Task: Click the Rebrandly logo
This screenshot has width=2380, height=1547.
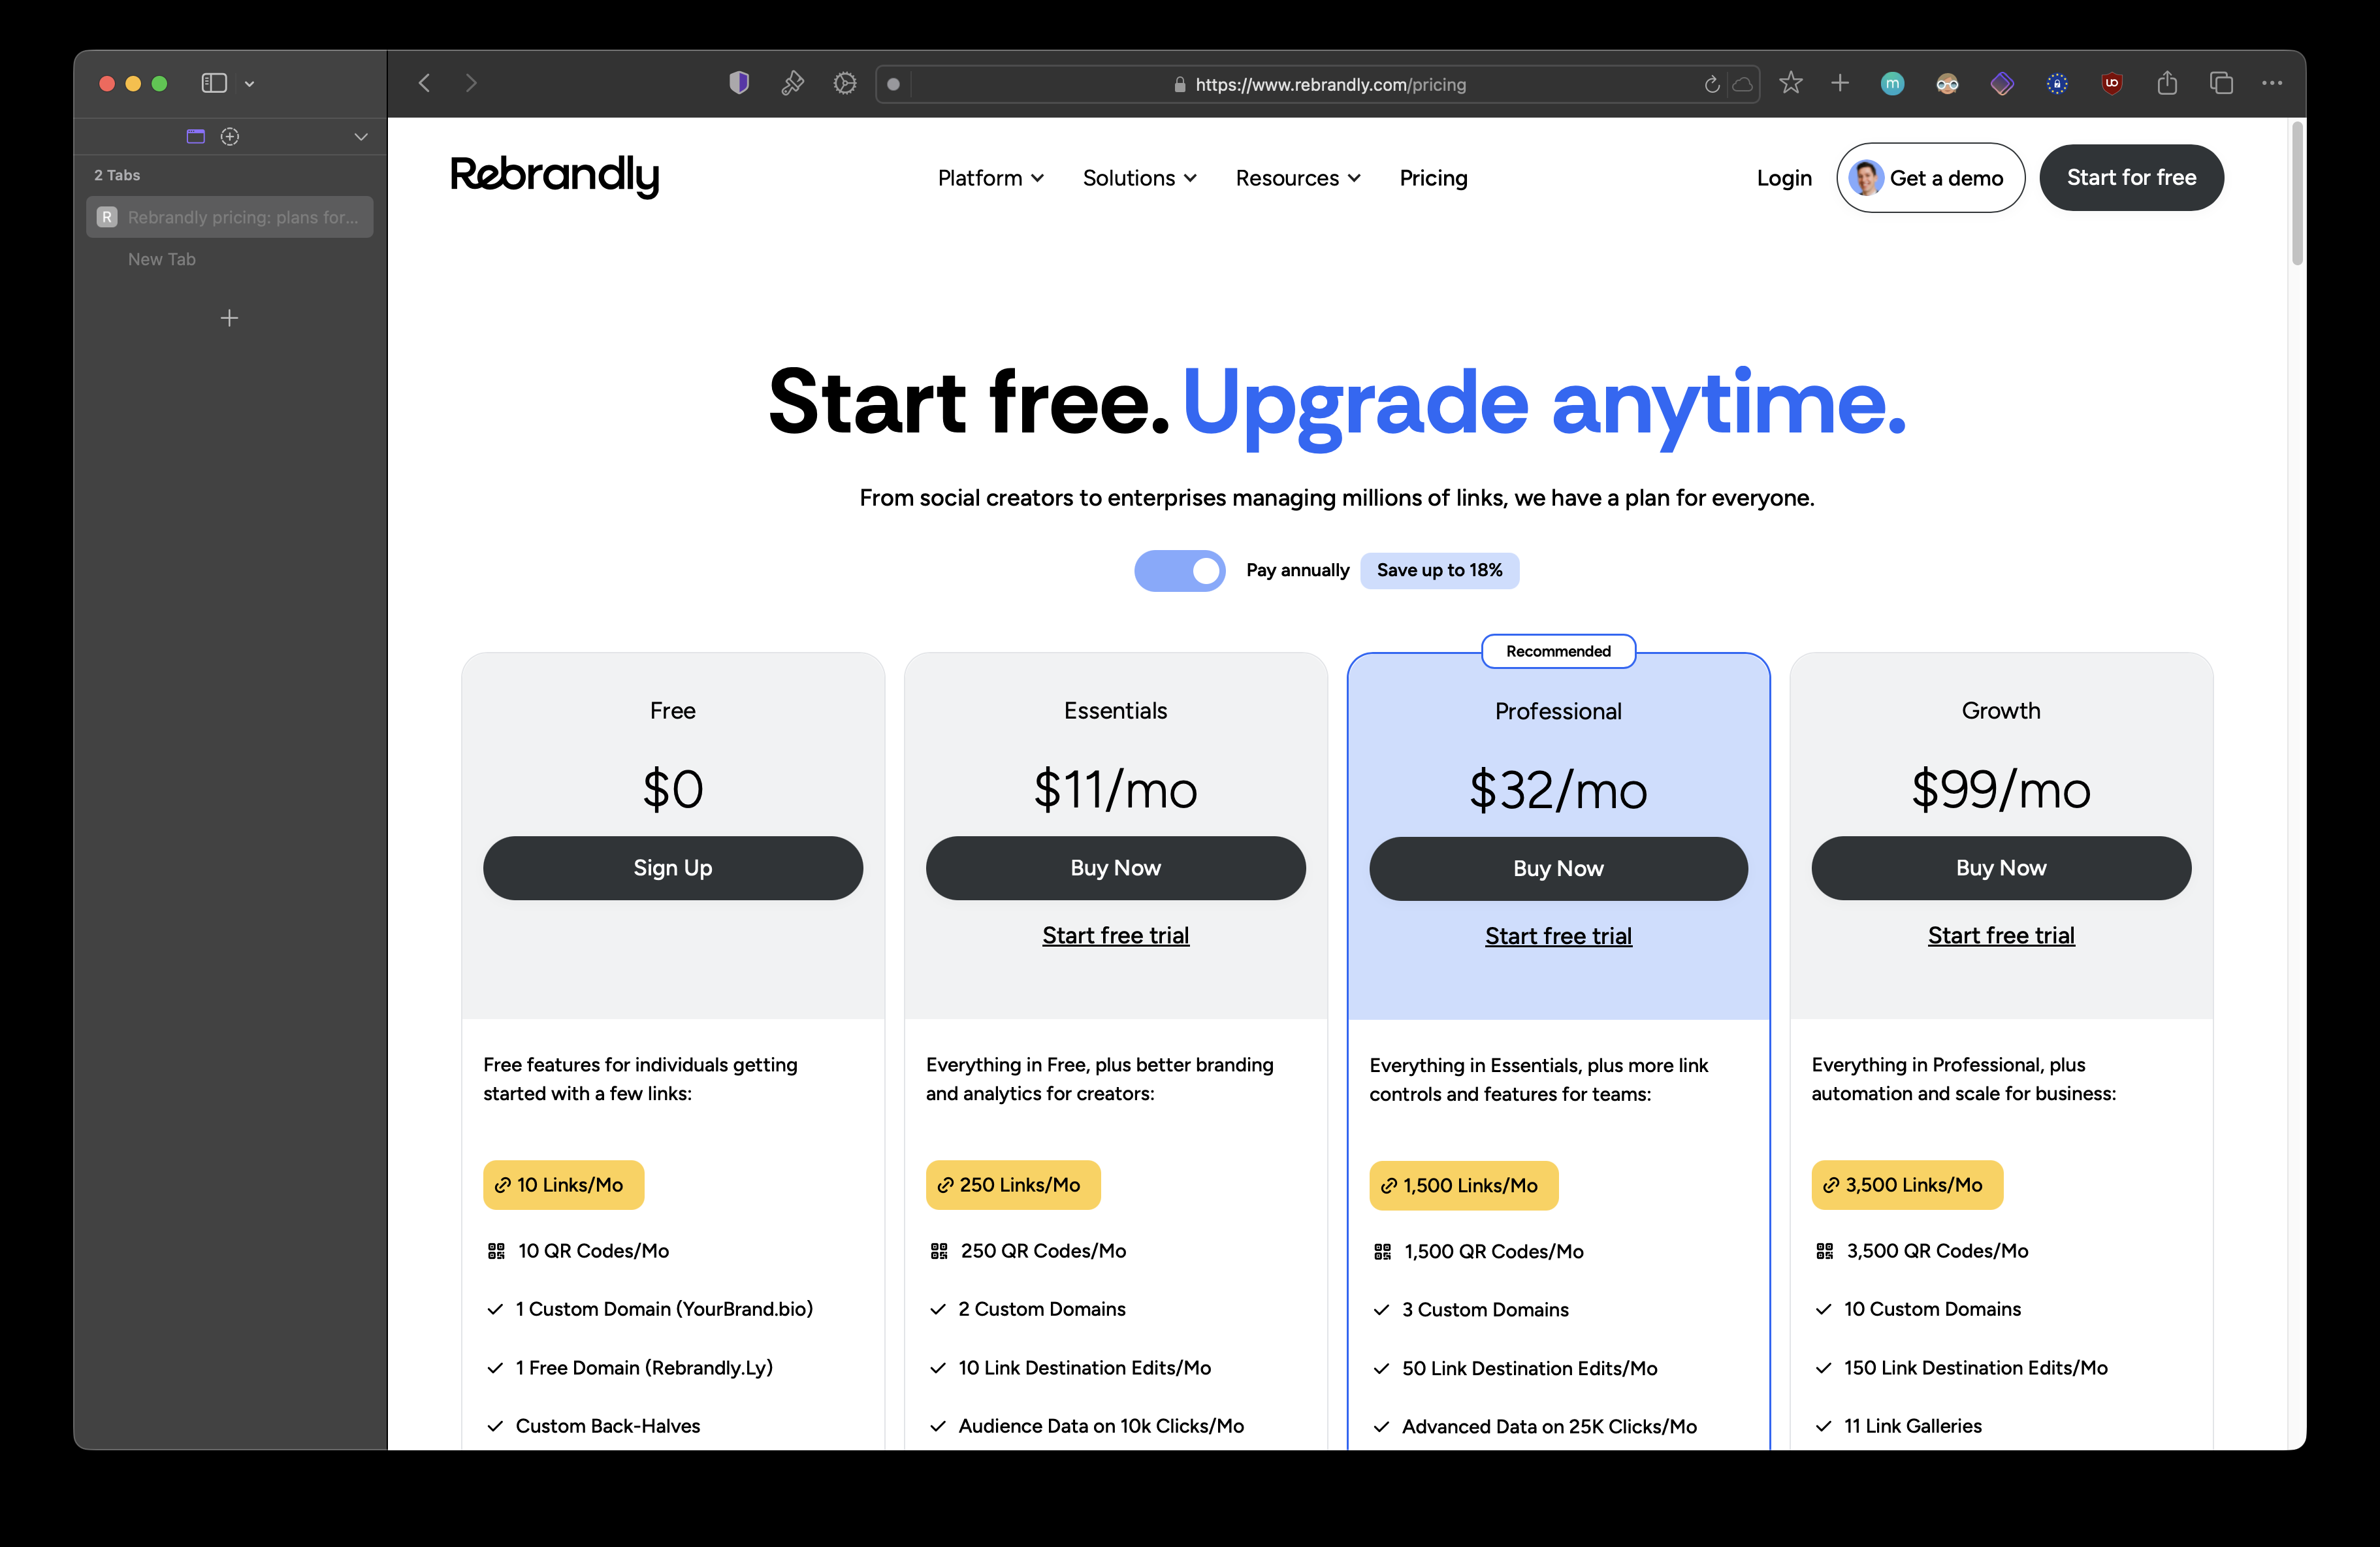Action: tap(555, 177)
